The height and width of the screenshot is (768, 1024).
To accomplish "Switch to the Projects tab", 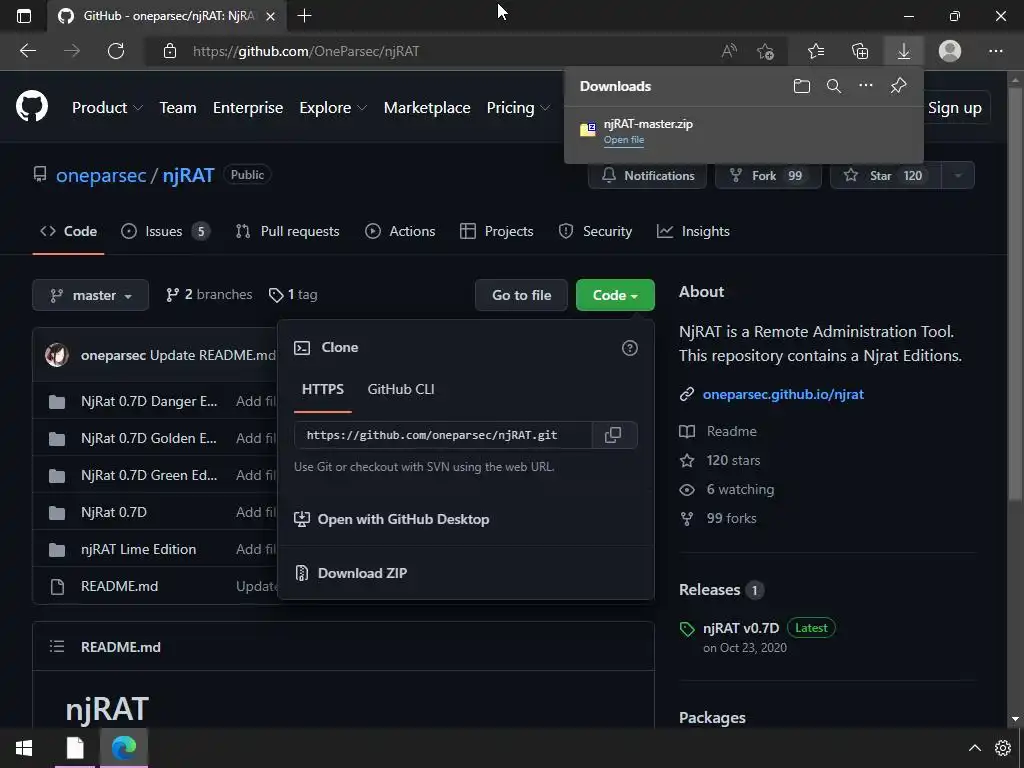I will point(497,231).
